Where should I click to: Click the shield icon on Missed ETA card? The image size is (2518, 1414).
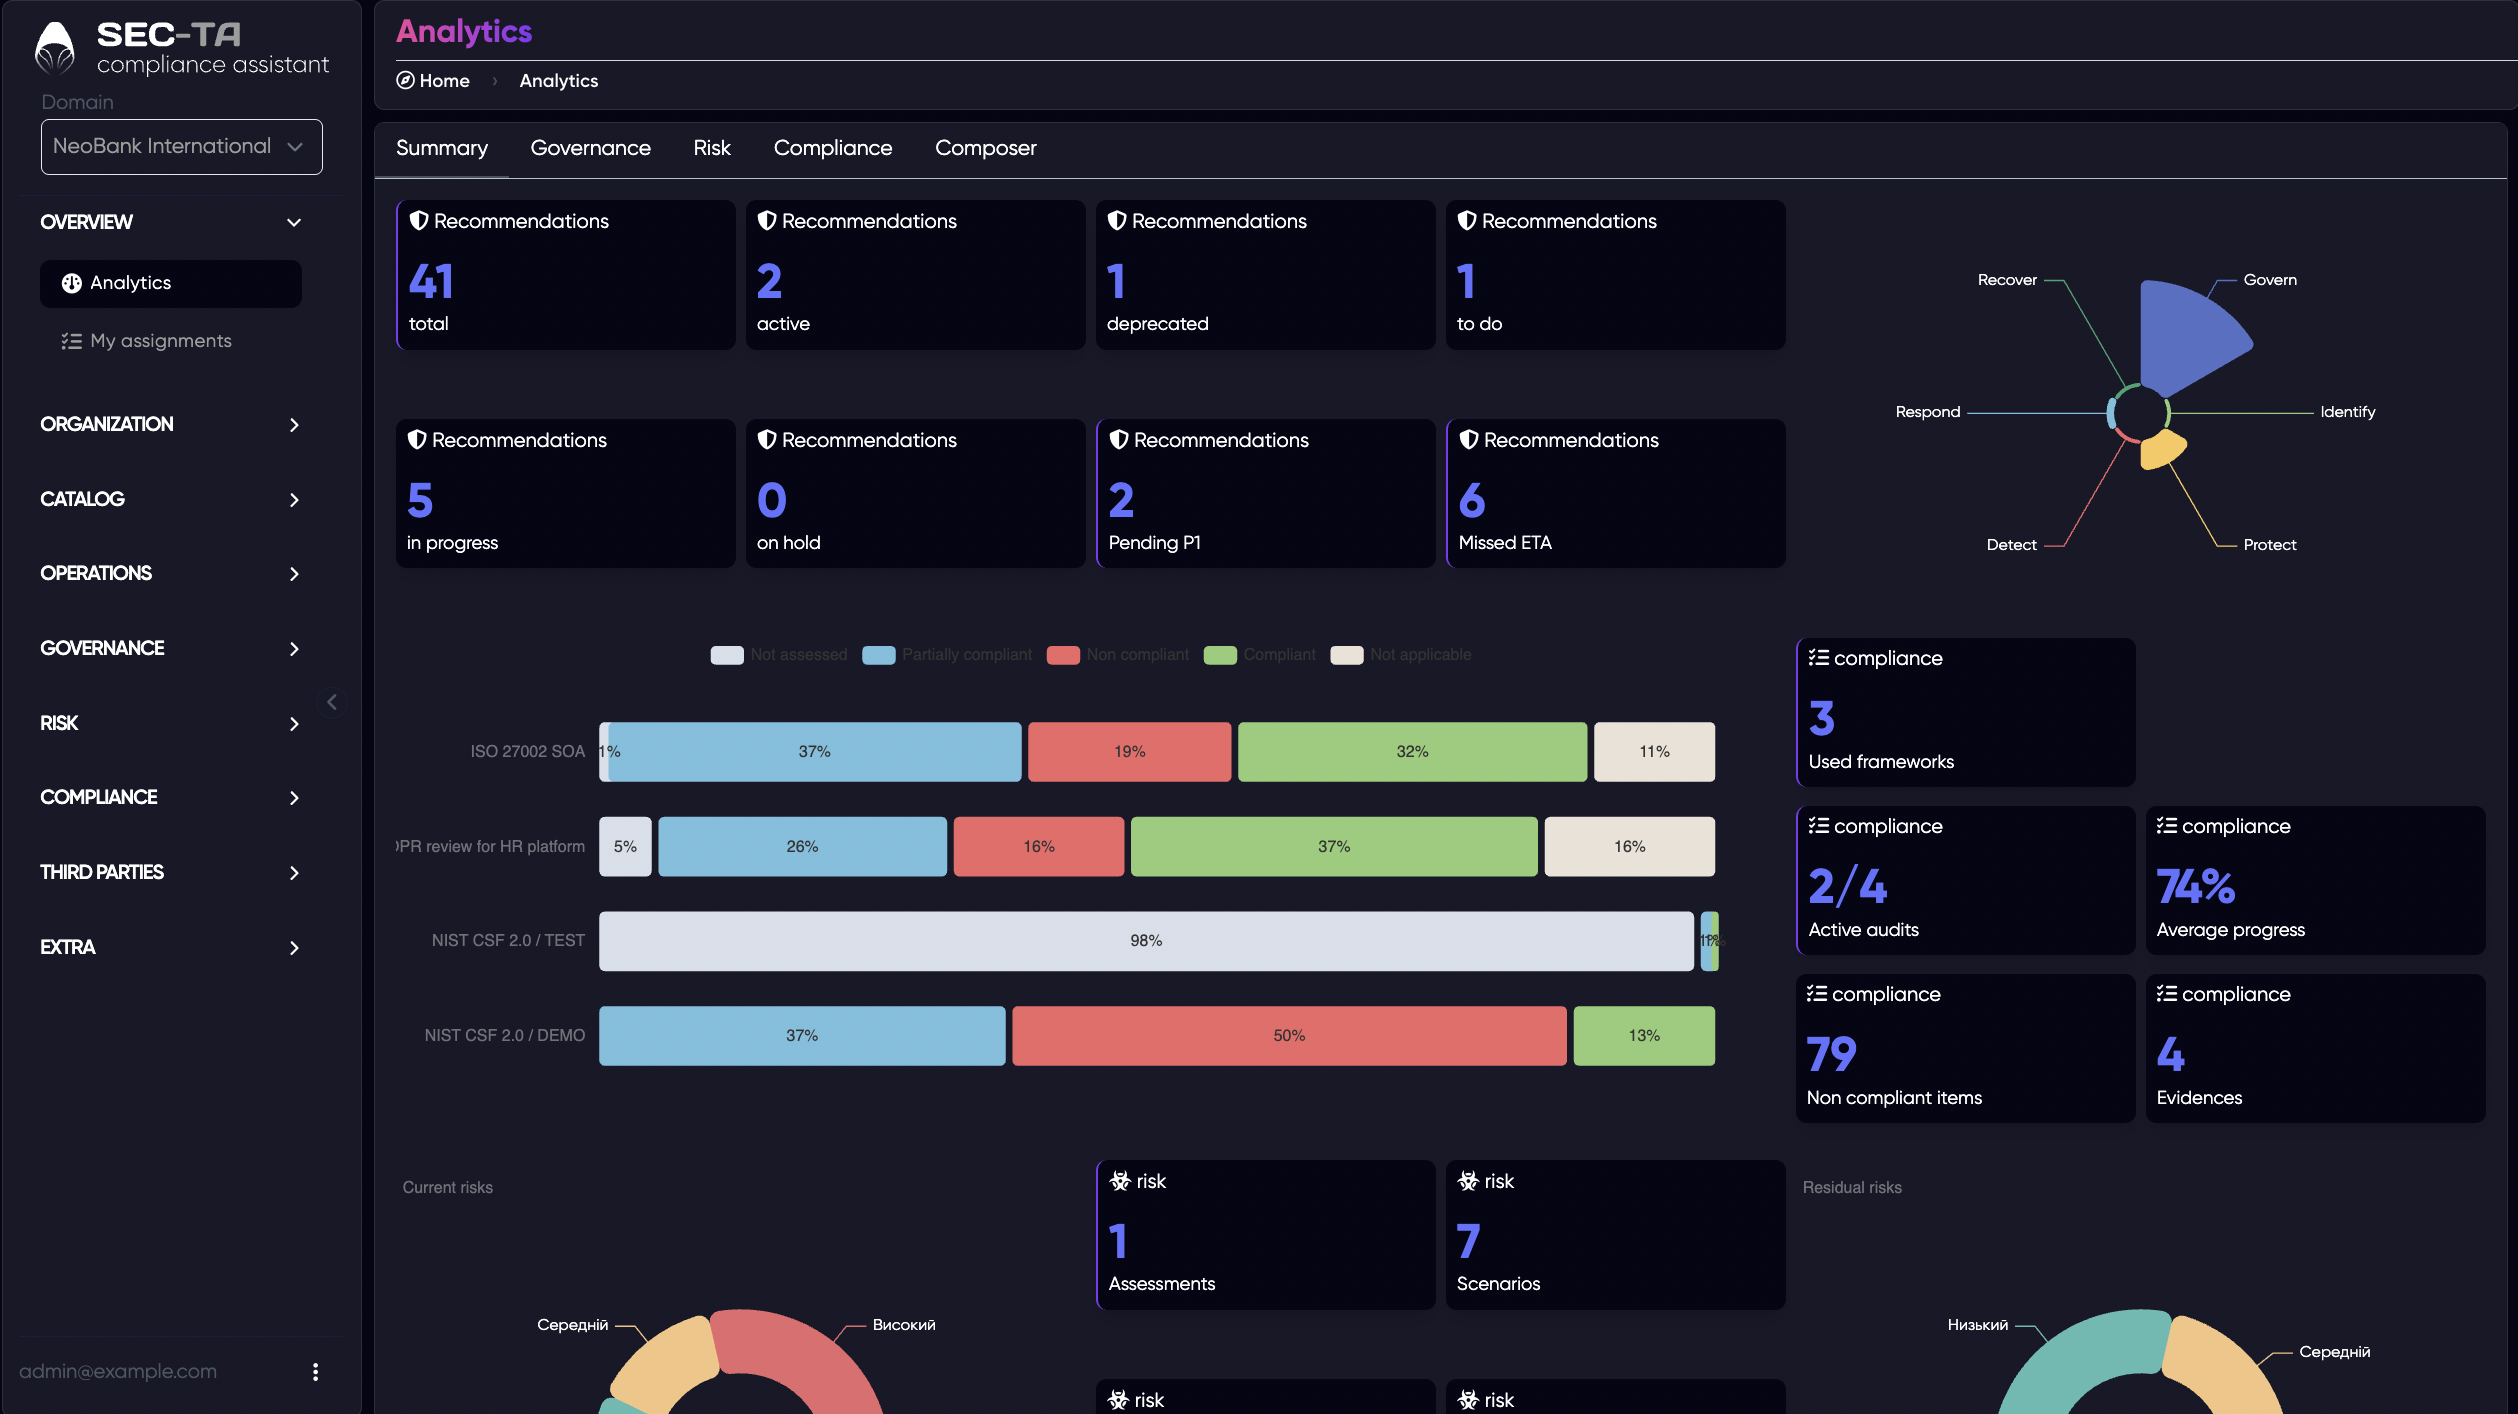[1469, 440]
